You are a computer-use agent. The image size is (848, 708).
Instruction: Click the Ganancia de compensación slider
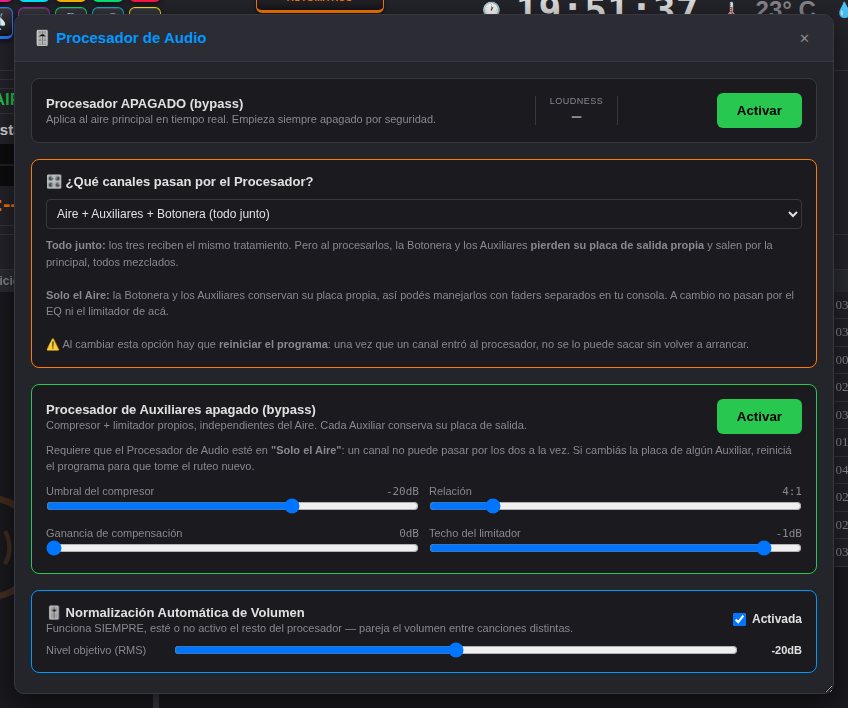[232, 548]
